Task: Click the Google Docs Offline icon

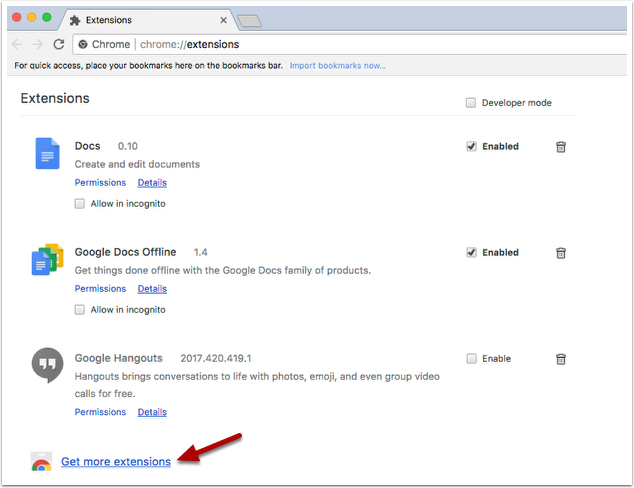Action: click(47, 259)
